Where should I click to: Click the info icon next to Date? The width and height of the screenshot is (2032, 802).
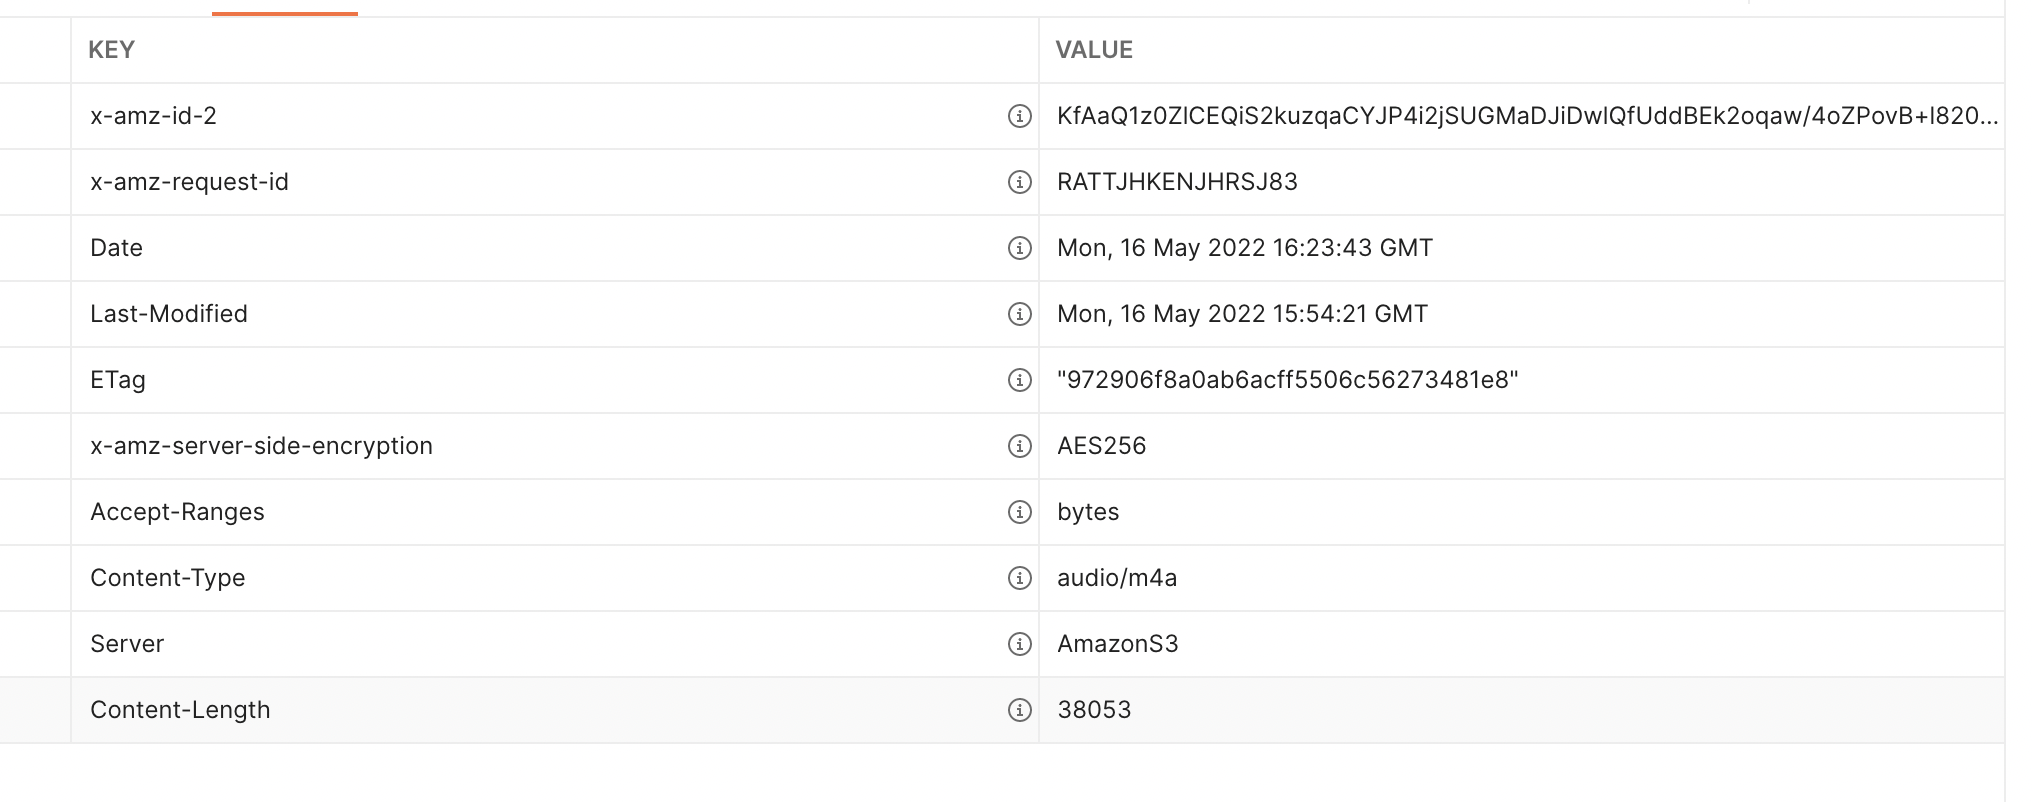tap(1018, 247)
